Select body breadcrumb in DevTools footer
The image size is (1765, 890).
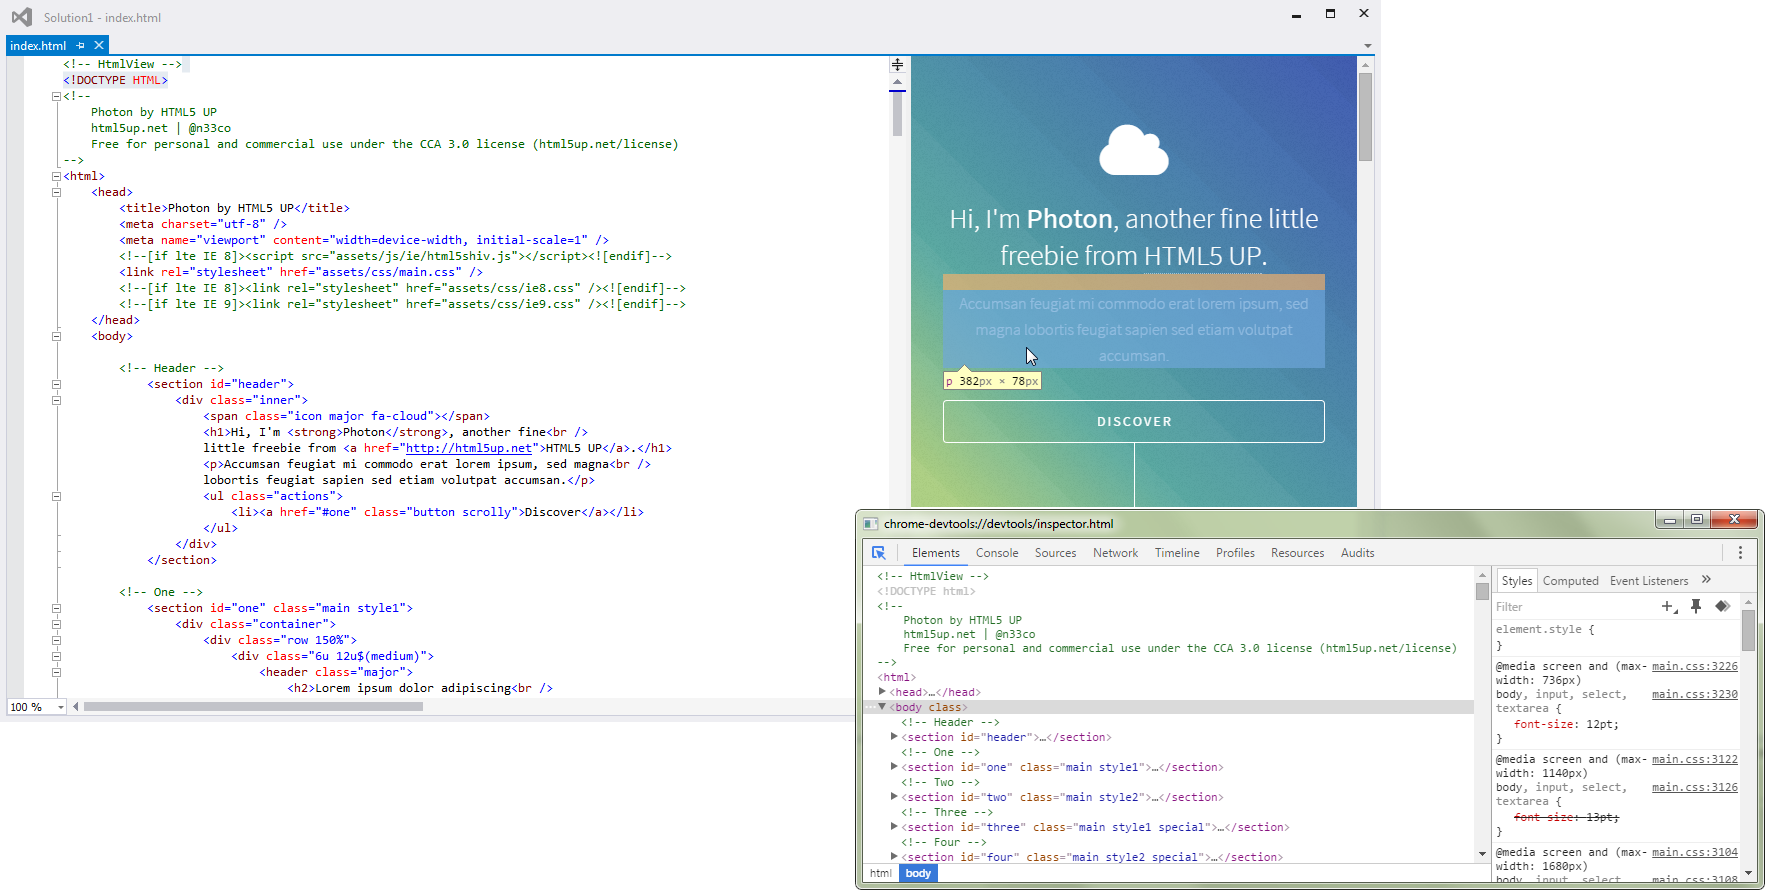point(918,873)
